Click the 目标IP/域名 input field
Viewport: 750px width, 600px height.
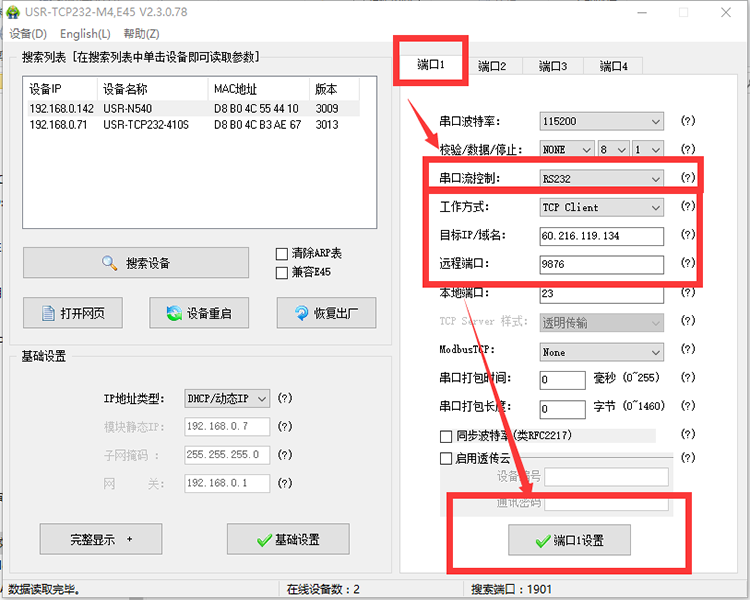coord(601,236)
